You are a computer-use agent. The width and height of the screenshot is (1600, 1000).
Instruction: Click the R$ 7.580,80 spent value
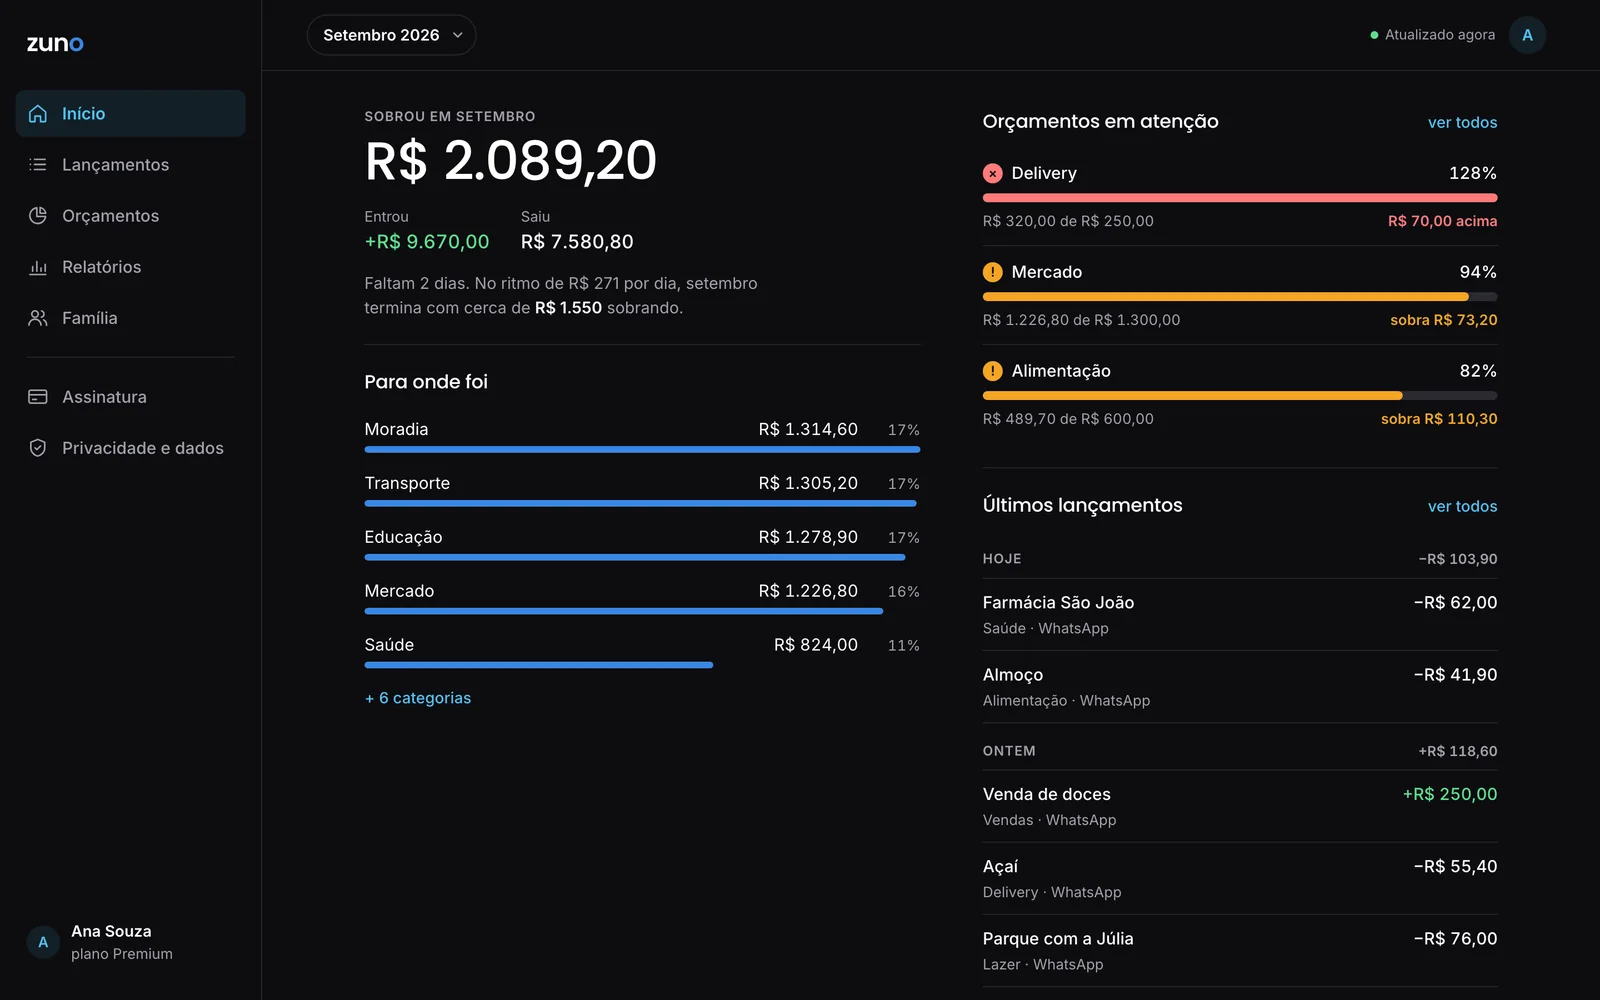(x=577, y=242)
